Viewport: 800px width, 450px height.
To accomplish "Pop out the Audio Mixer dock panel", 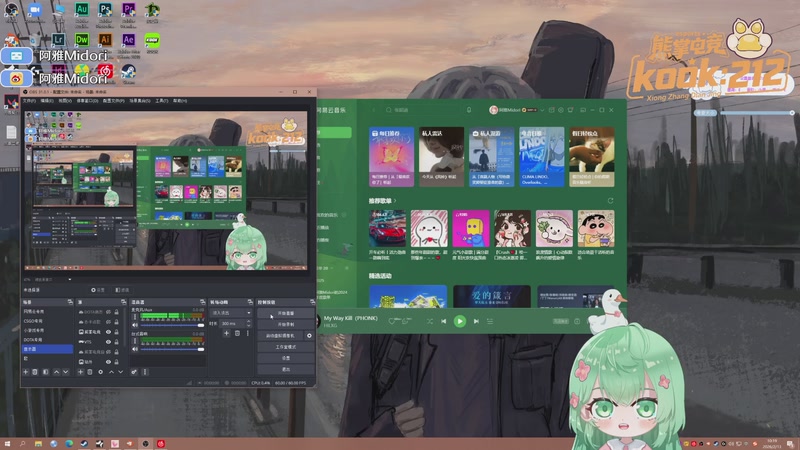I will [x=203, y=302].
